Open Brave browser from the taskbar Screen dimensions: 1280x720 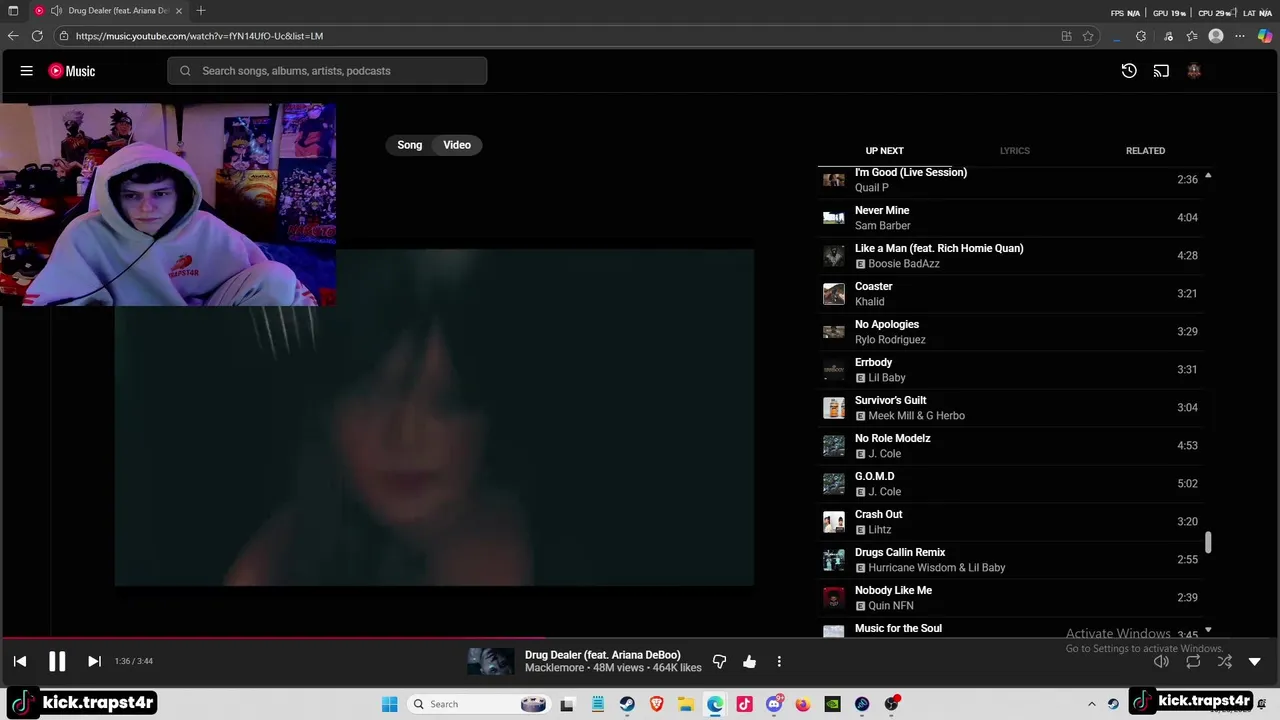click(656, 704)
